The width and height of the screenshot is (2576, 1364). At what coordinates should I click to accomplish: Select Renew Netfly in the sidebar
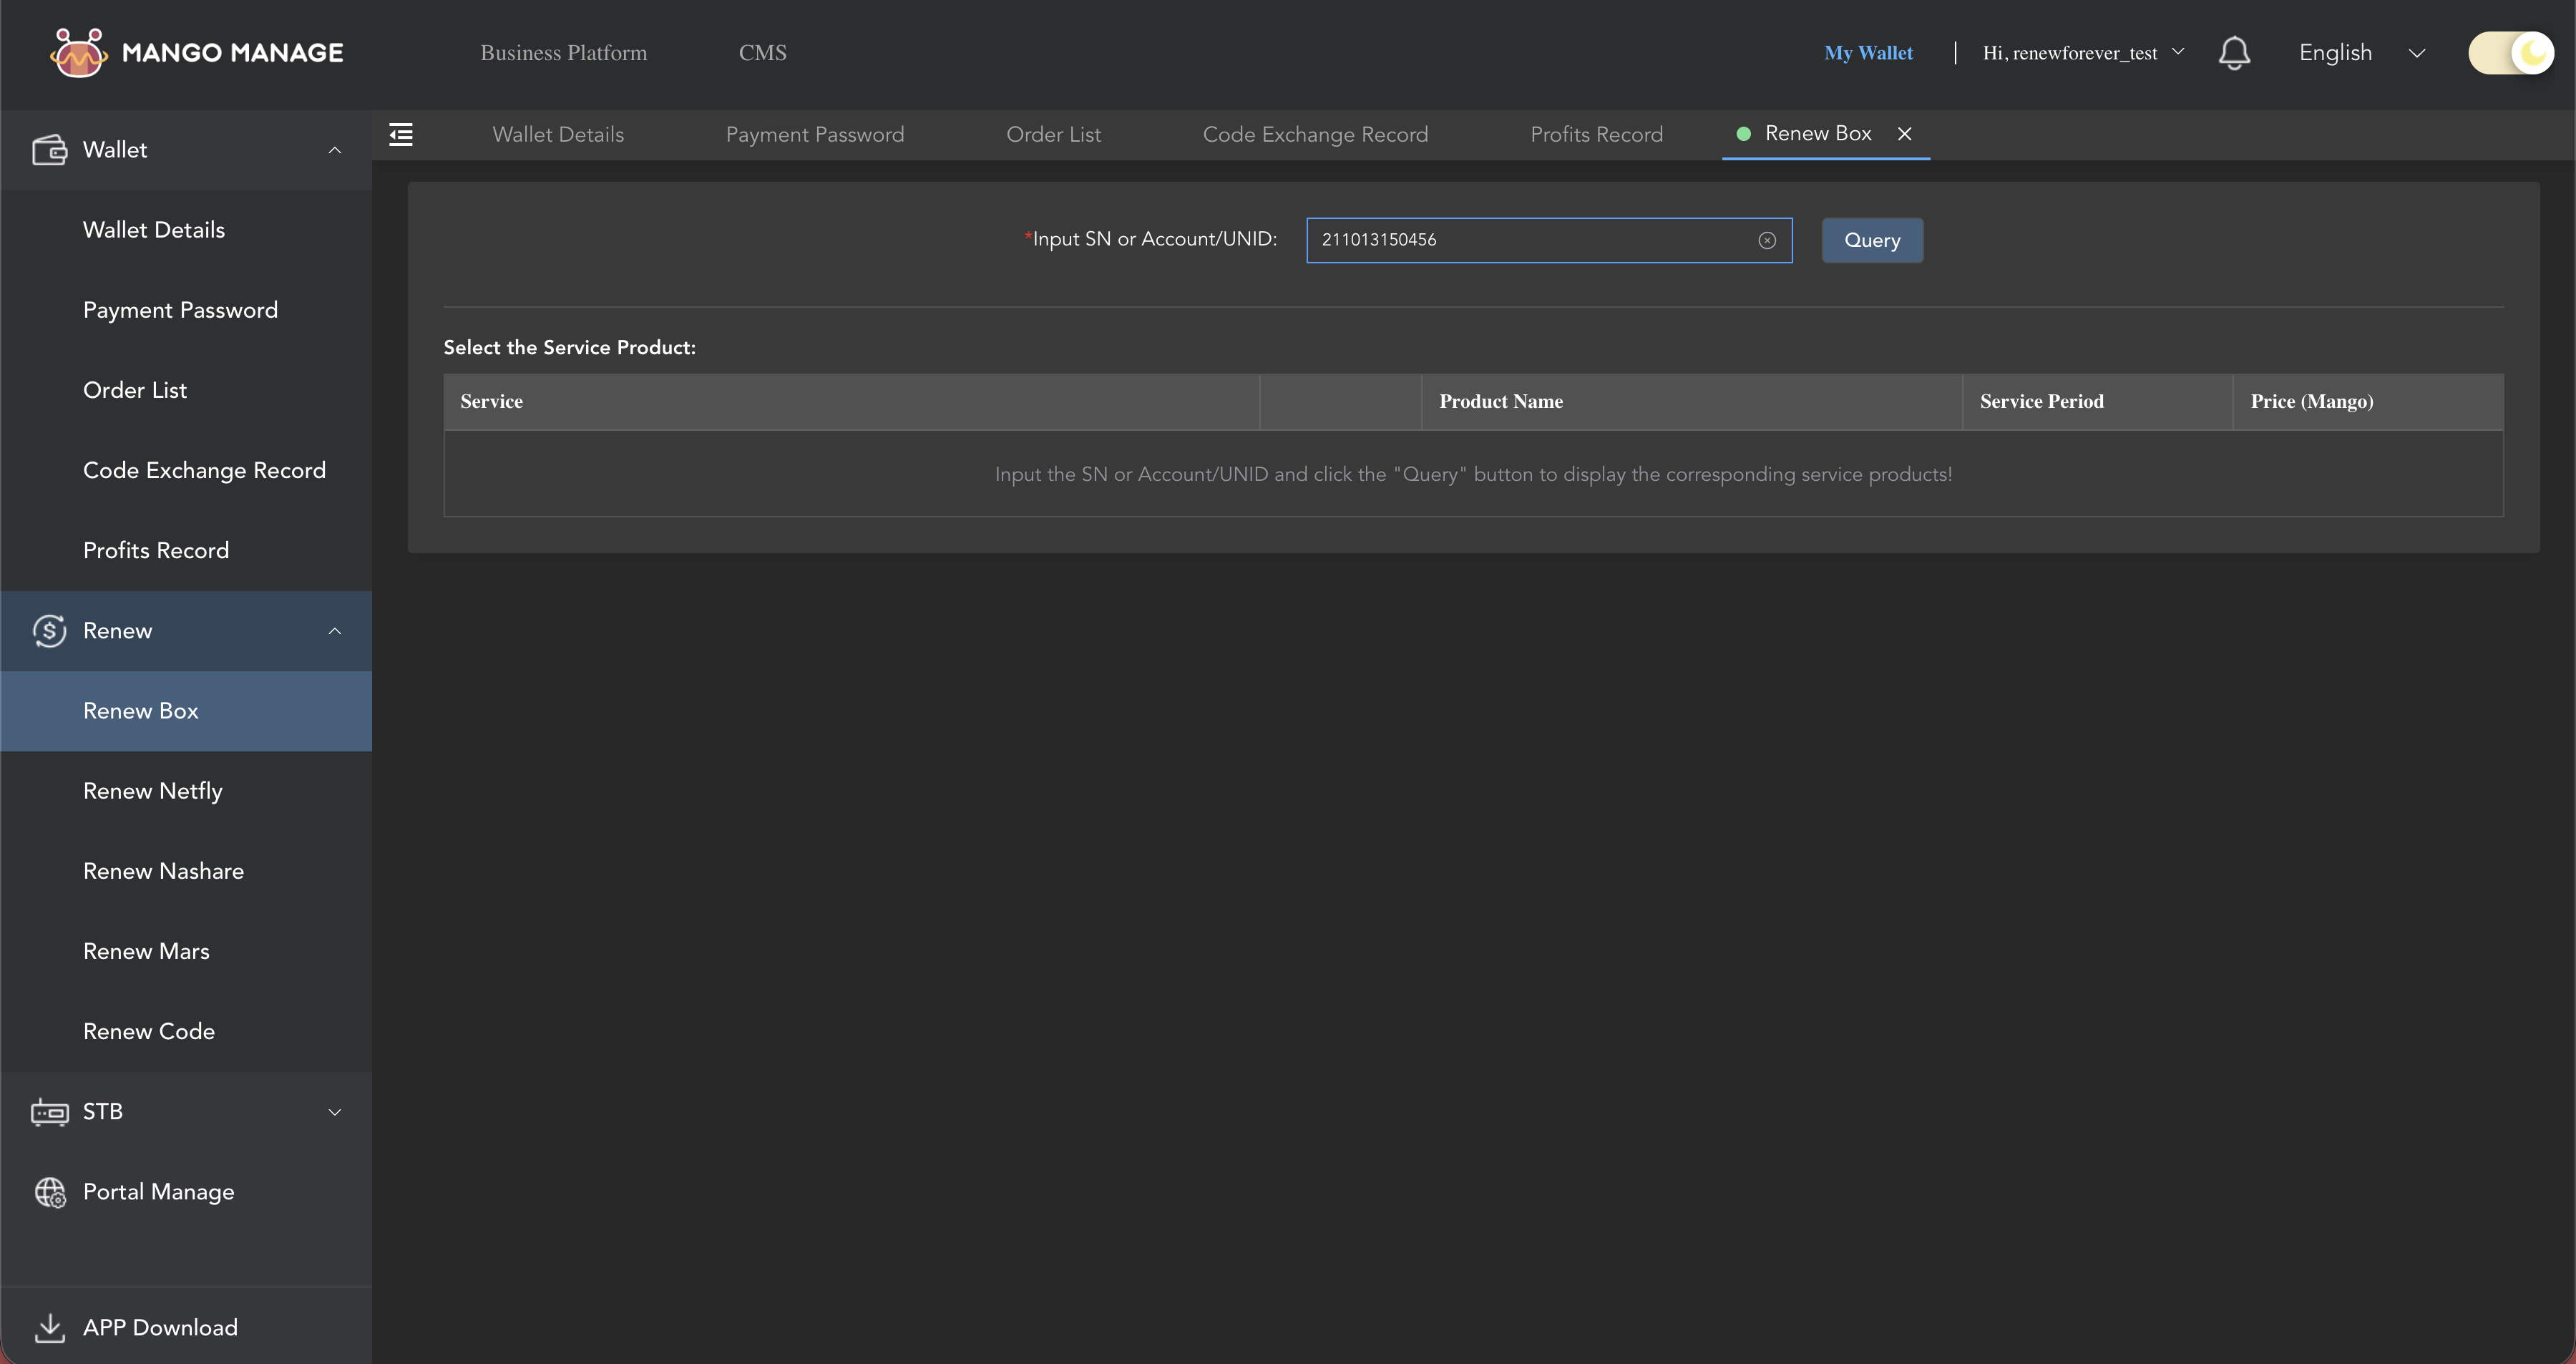point(152,790)
